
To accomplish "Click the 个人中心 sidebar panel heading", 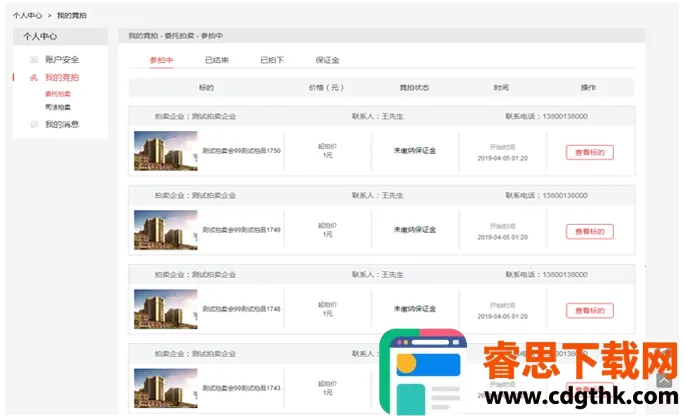I will click(x=40, y=37).
